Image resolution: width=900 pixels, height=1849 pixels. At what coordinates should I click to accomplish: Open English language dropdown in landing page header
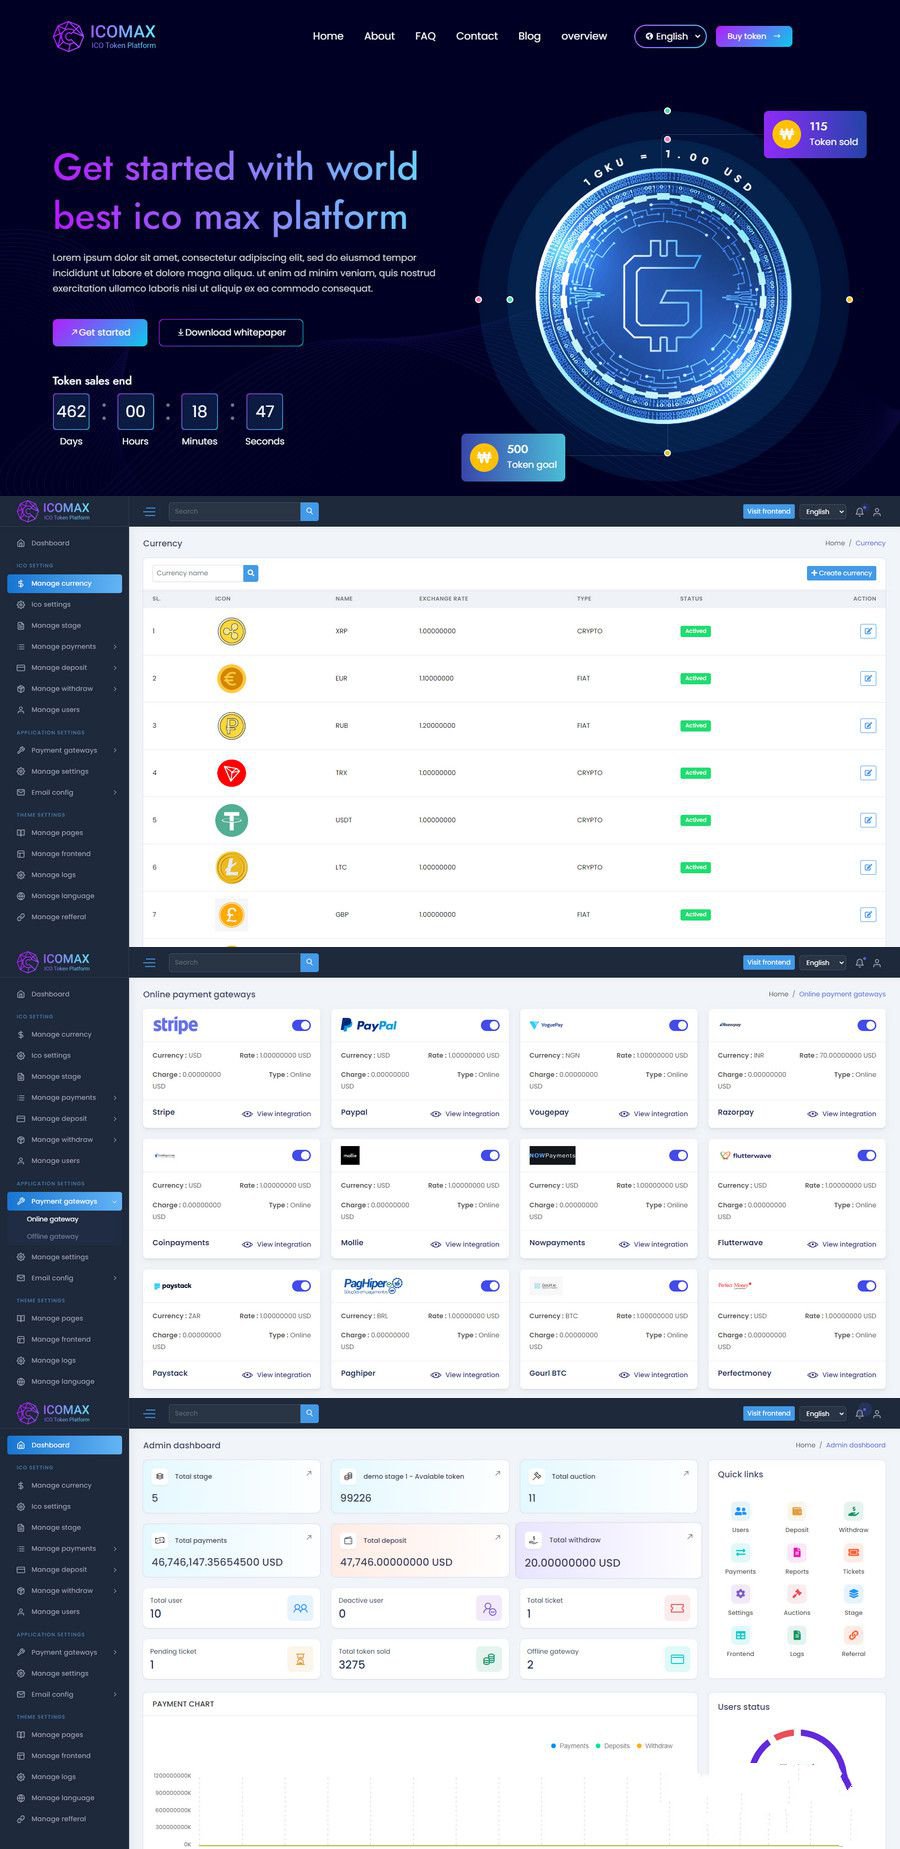[670, 36]
